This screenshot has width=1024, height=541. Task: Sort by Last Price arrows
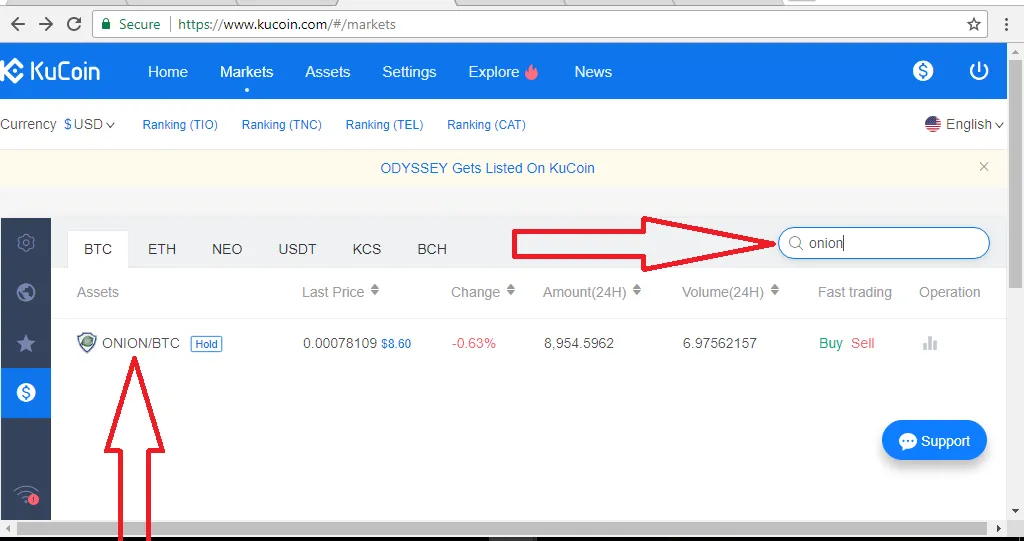point(375,289)
